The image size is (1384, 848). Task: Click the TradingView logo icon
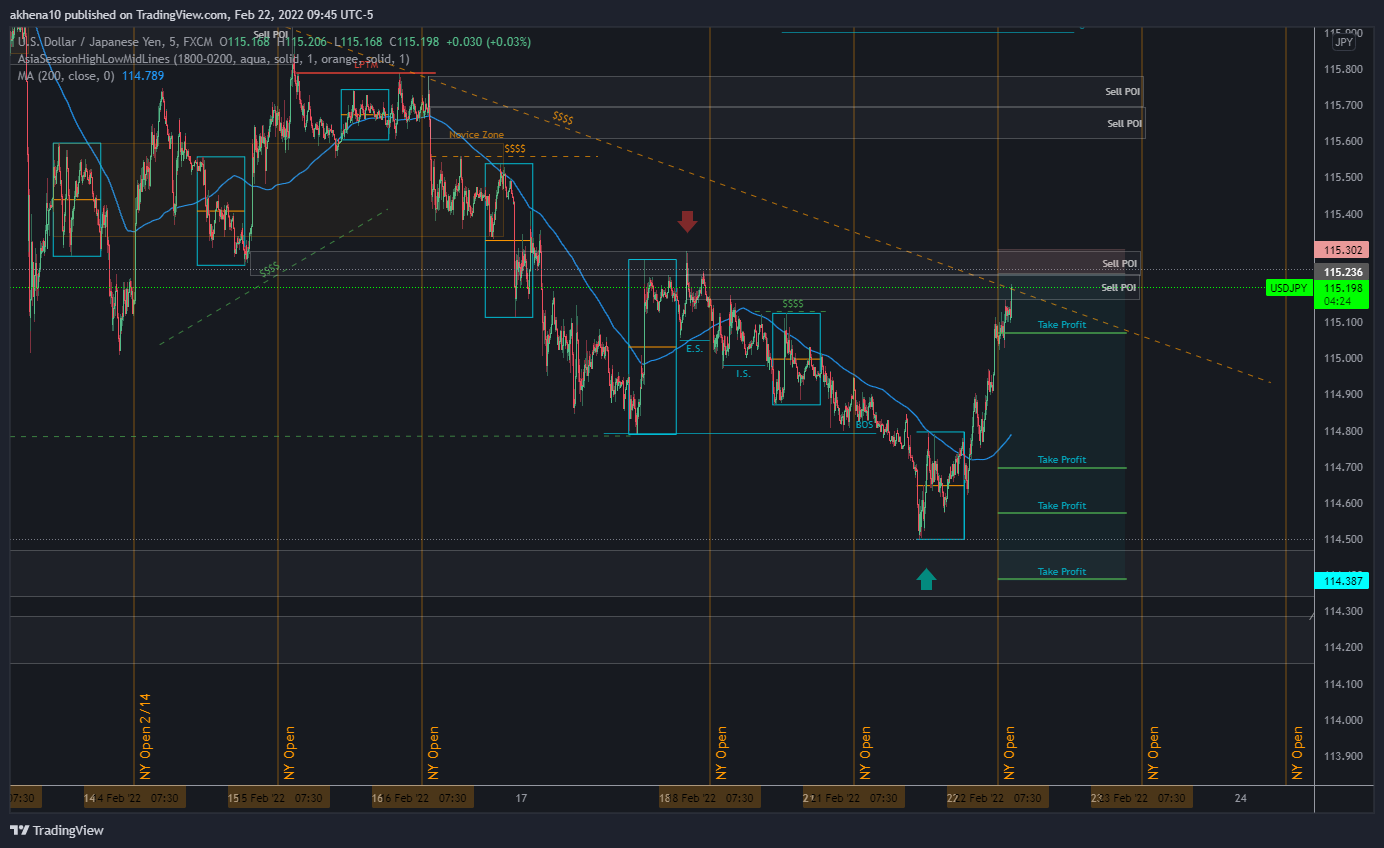tap(19, 830)
